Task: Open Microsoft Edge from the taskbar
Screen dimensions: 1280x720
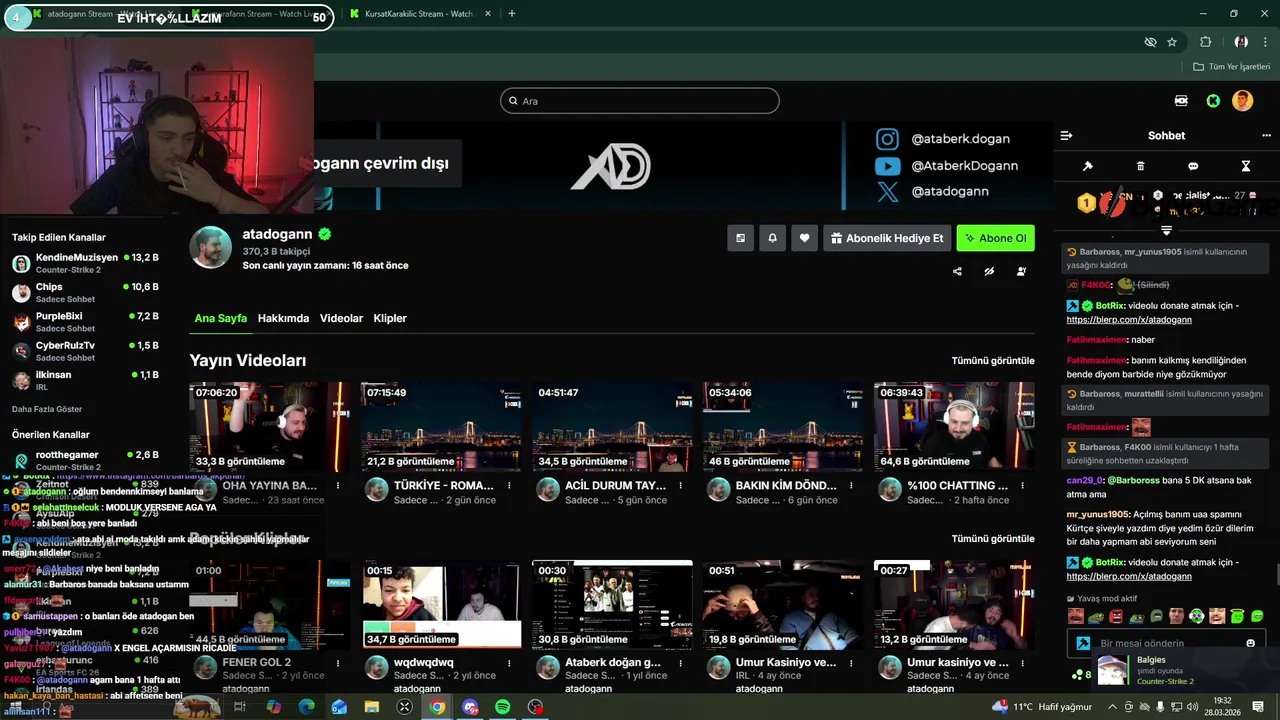Action: point(306,707)
